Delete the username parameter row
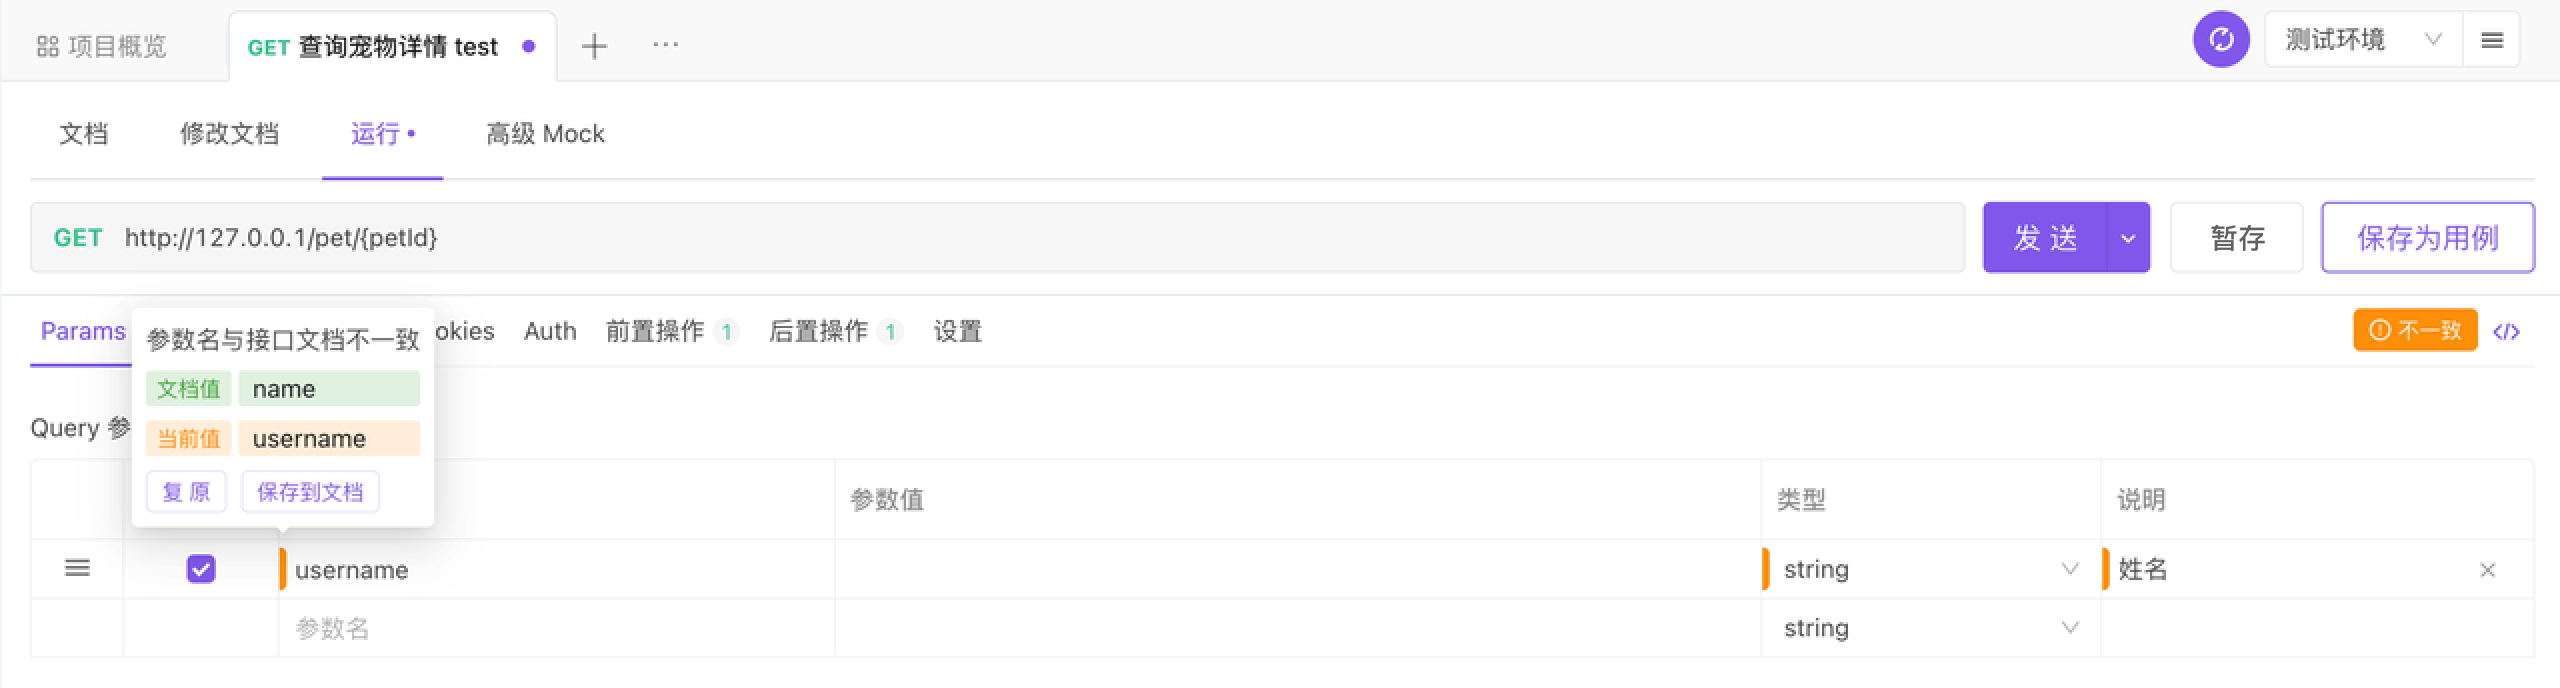The image size is (2560, 688). click(2487, 570)
